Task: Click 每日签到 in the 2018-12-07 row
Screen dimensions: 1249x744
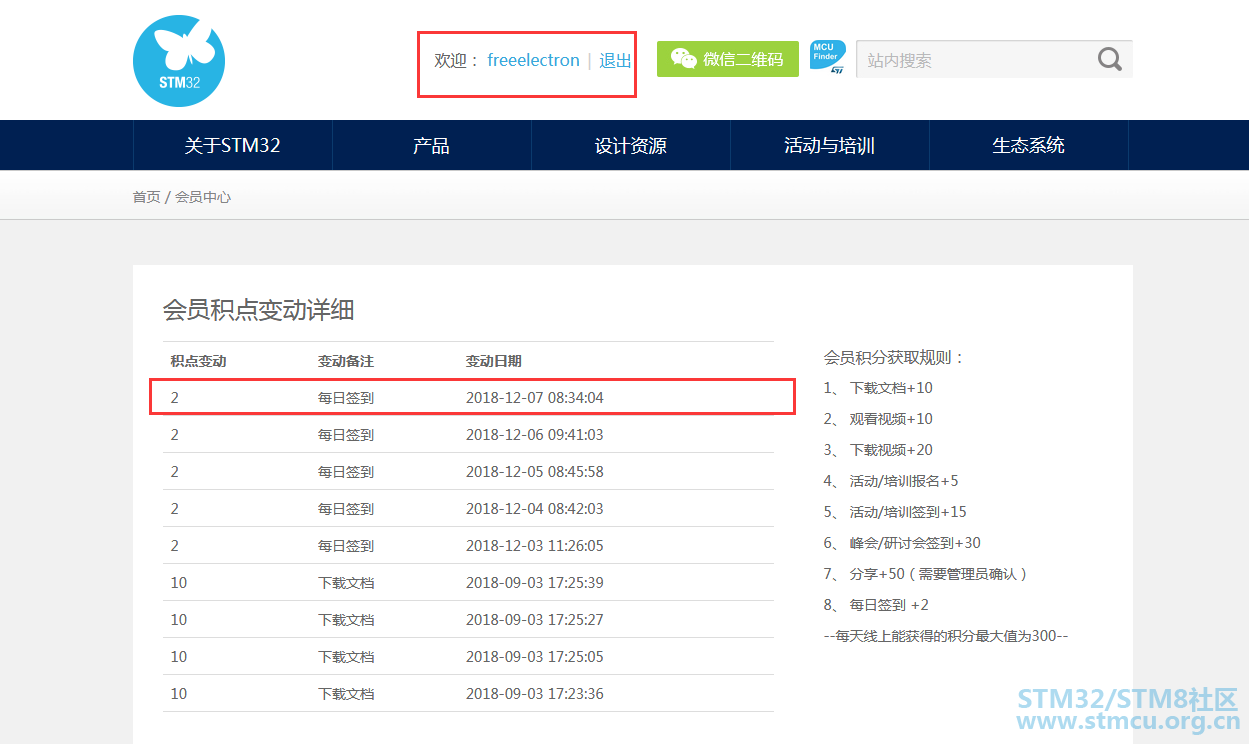Action: (346, 398)
